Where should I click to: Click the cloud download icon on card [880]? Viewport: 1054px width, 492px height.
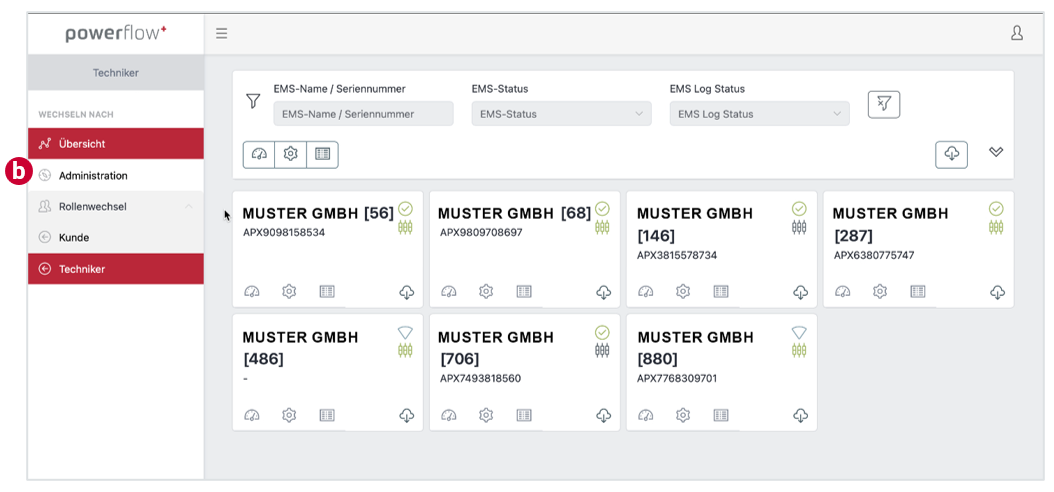800,415
